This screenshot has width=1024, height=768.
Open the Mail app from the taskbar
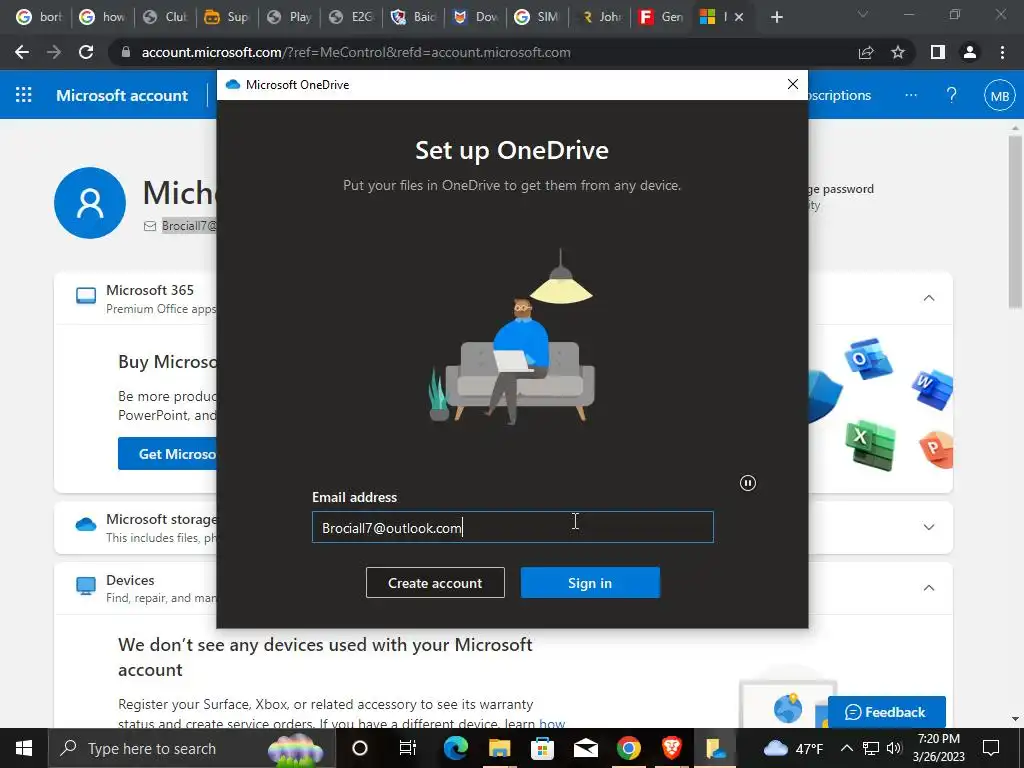pyautogui.click(x=586, y=748)
